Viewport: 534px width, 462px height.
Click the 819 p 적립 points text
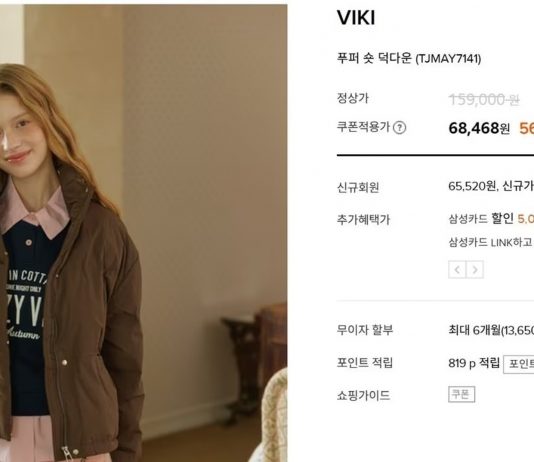(x=474, y=363)
